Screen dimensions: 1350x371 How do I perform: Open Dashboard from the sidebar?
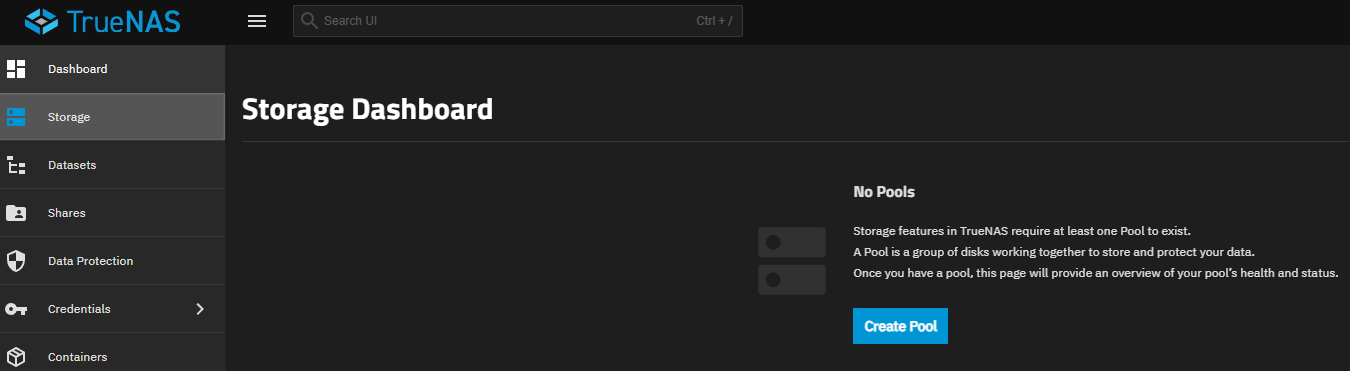click(112, 69)
